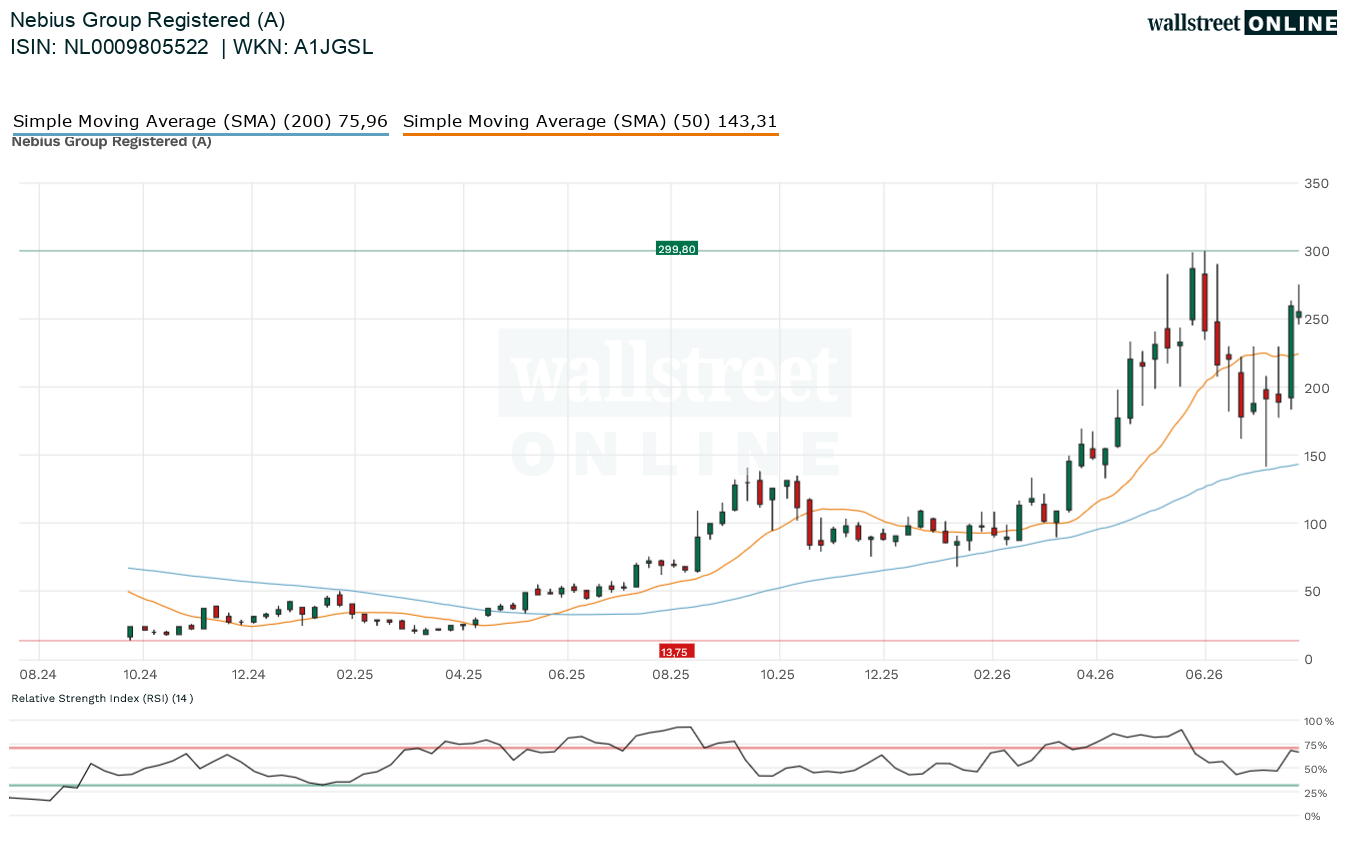This screenshot has height=843, width=1349.
Task: Click the Relative Strength Index (RSI) (14) label
Action: pyautogui.click(x=102, y=698)
